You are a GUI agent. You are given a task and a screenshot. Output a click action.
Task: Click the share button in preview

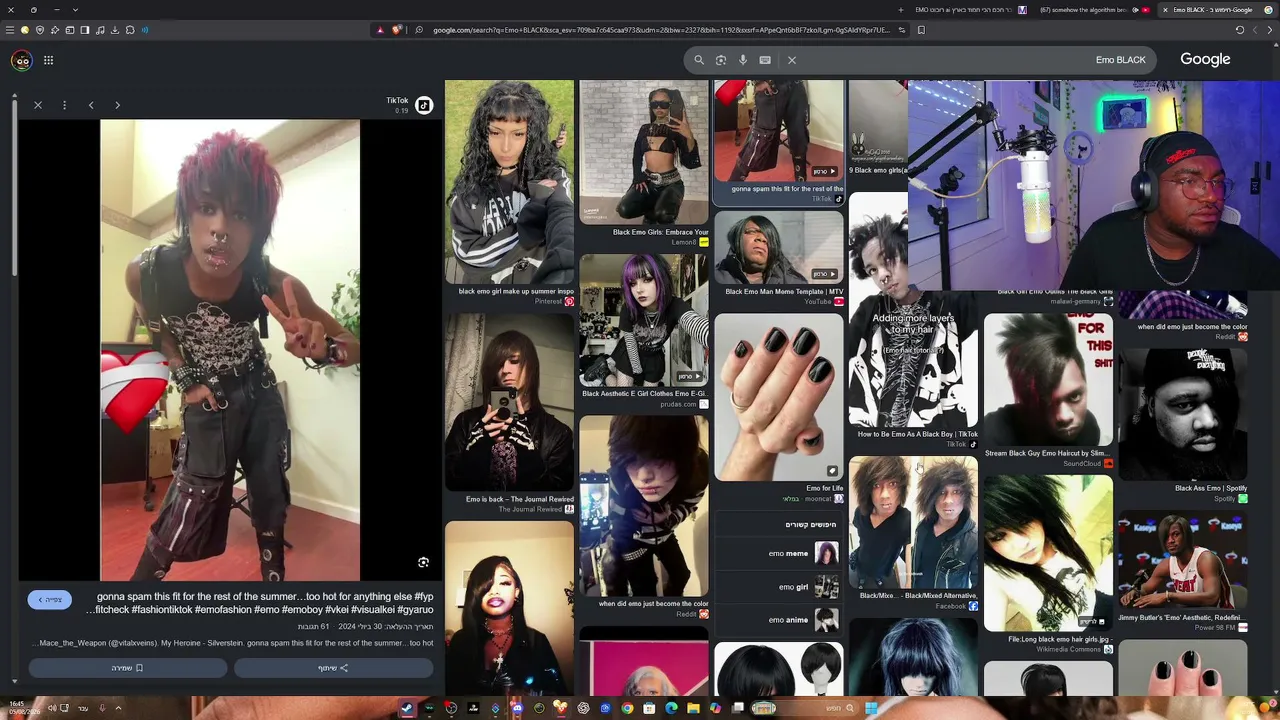coord(333,668)
